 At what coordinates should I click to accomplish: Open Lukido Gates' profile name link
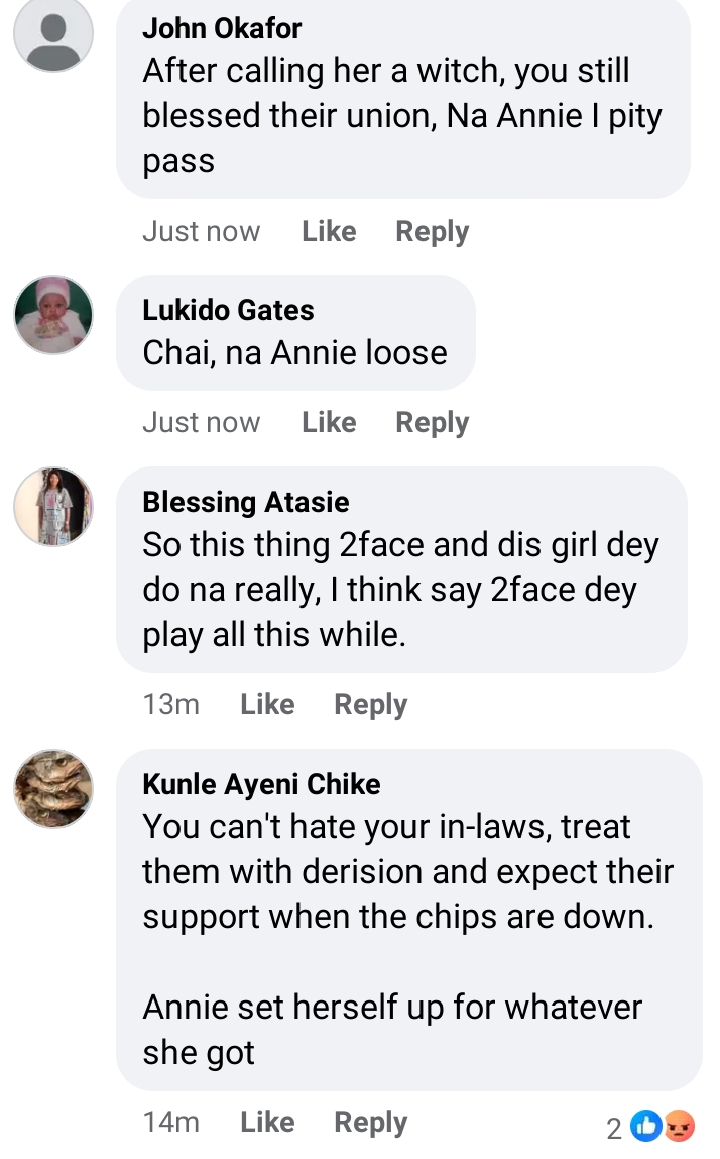[x=228, y=310]
